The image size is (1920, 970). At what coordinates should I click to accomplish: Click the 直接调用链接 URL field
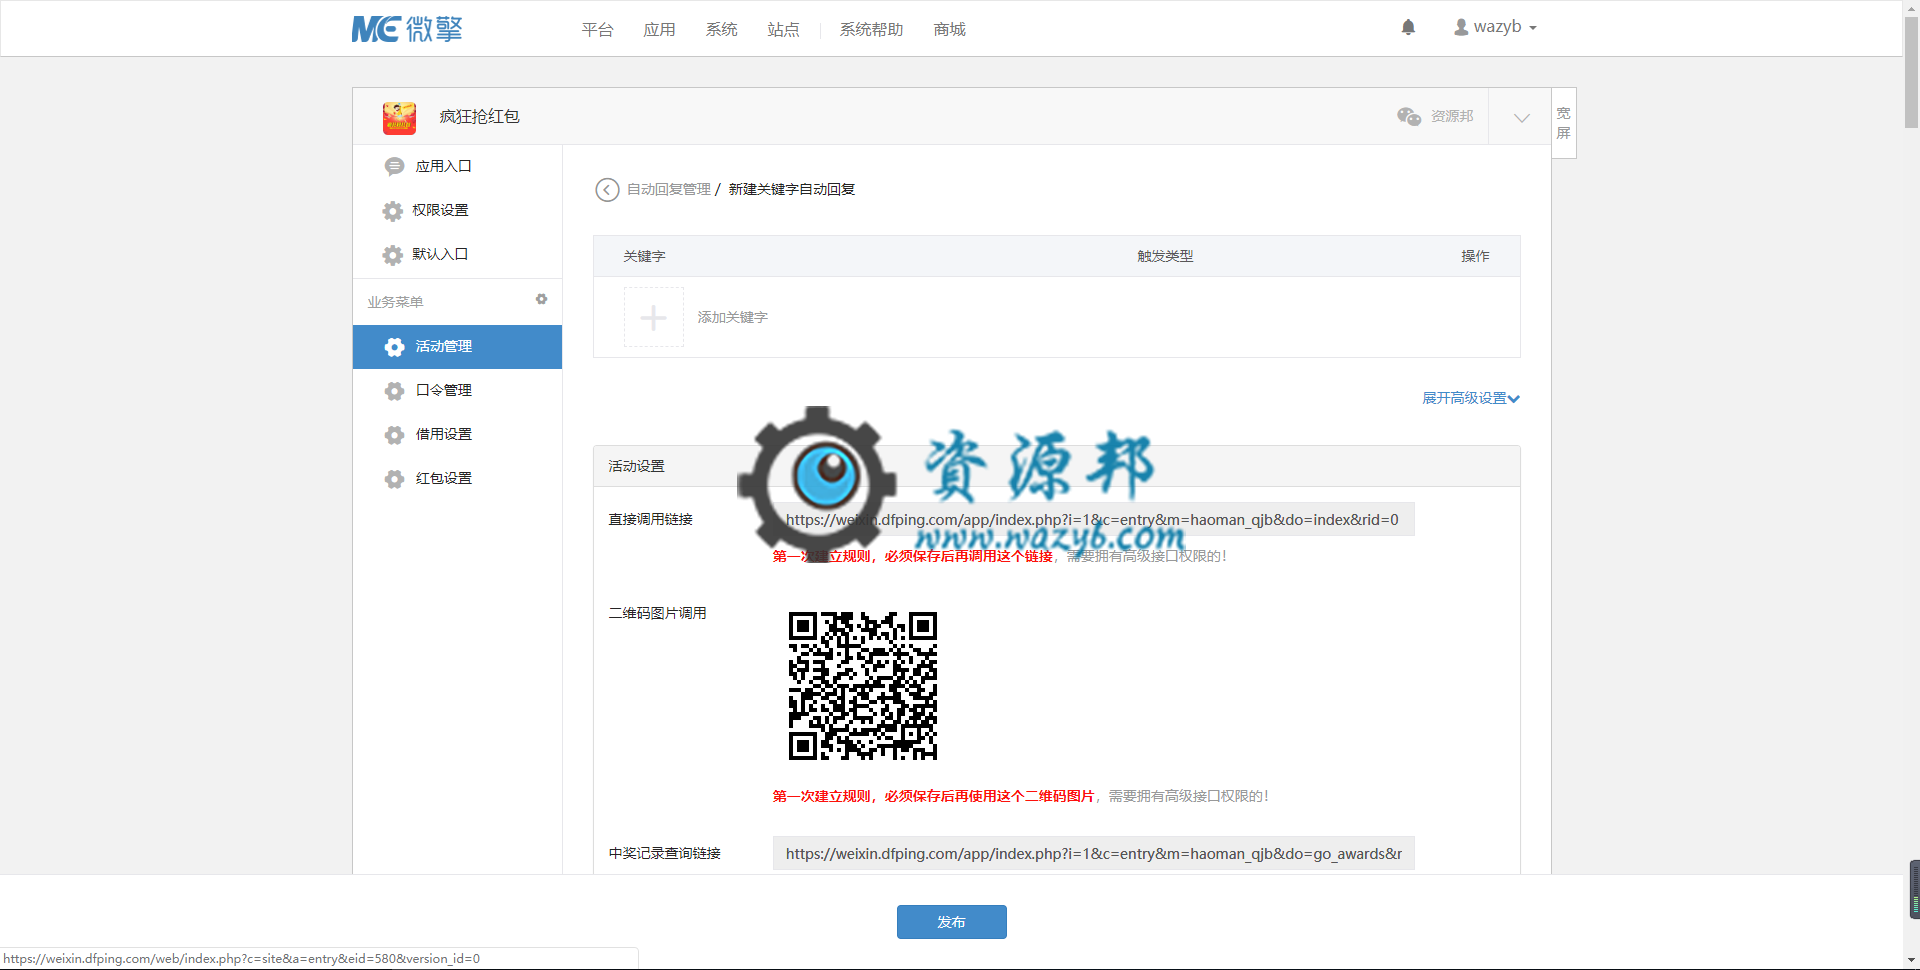tap(1094, 520)
